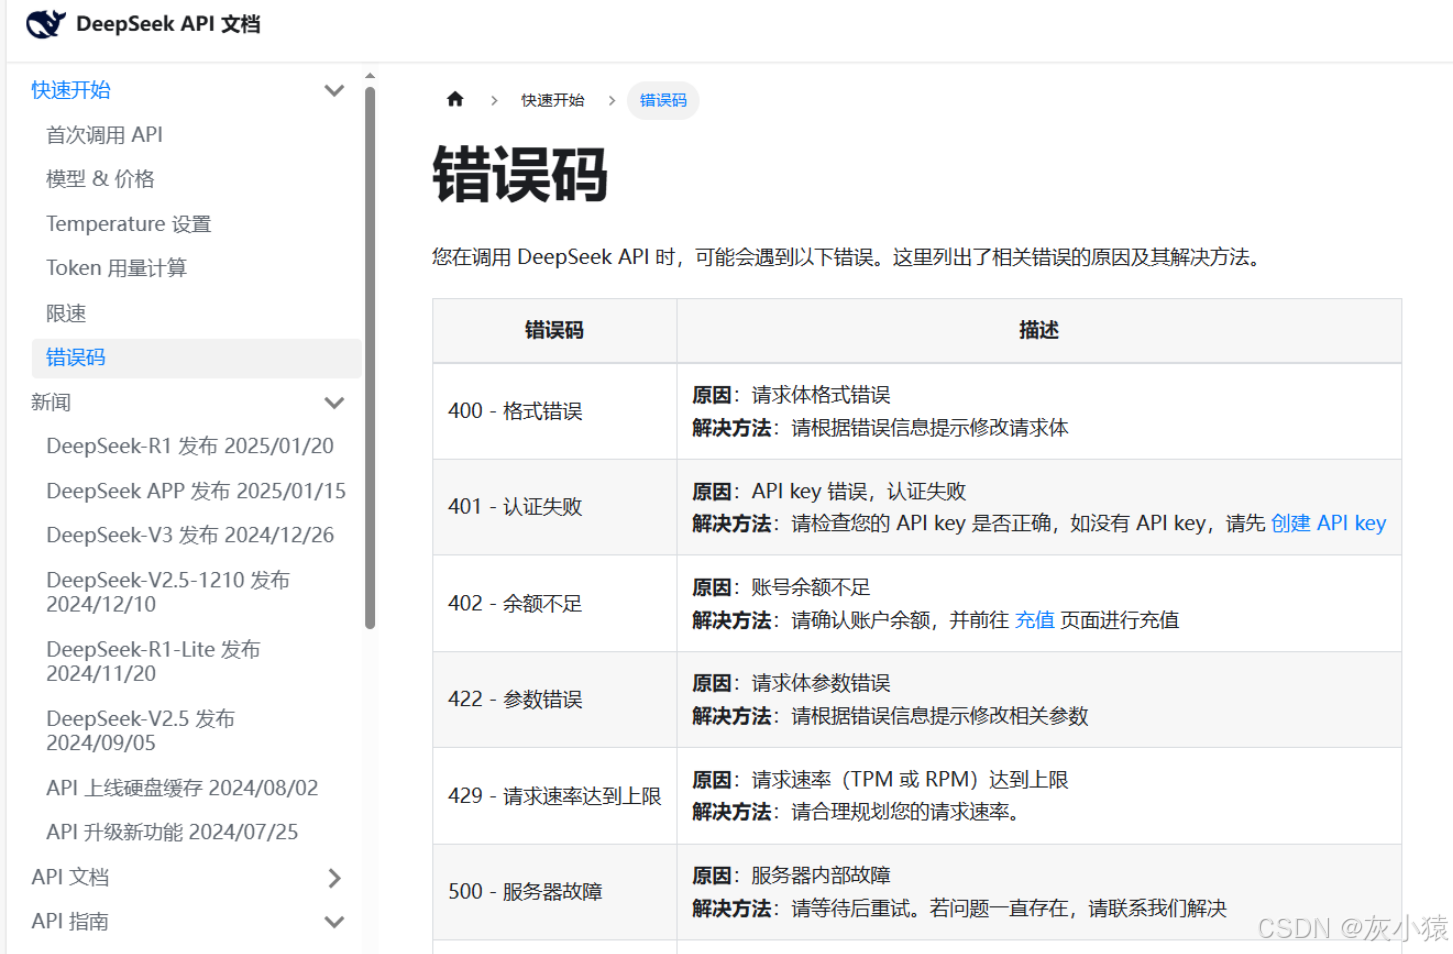
Task: Click the 422 - 参数错误 cell
Action: pos(555,699)
